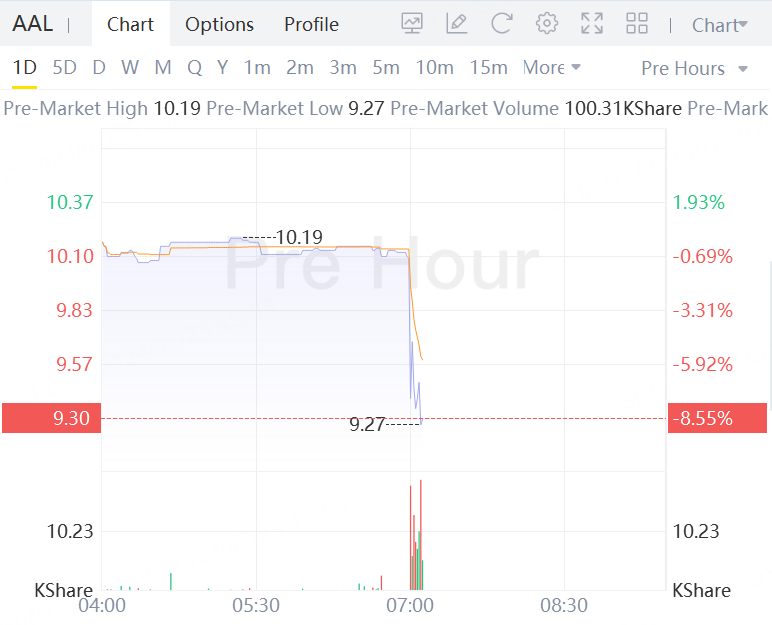Expand the Chart type dropdown

click(x=719, y=25)
